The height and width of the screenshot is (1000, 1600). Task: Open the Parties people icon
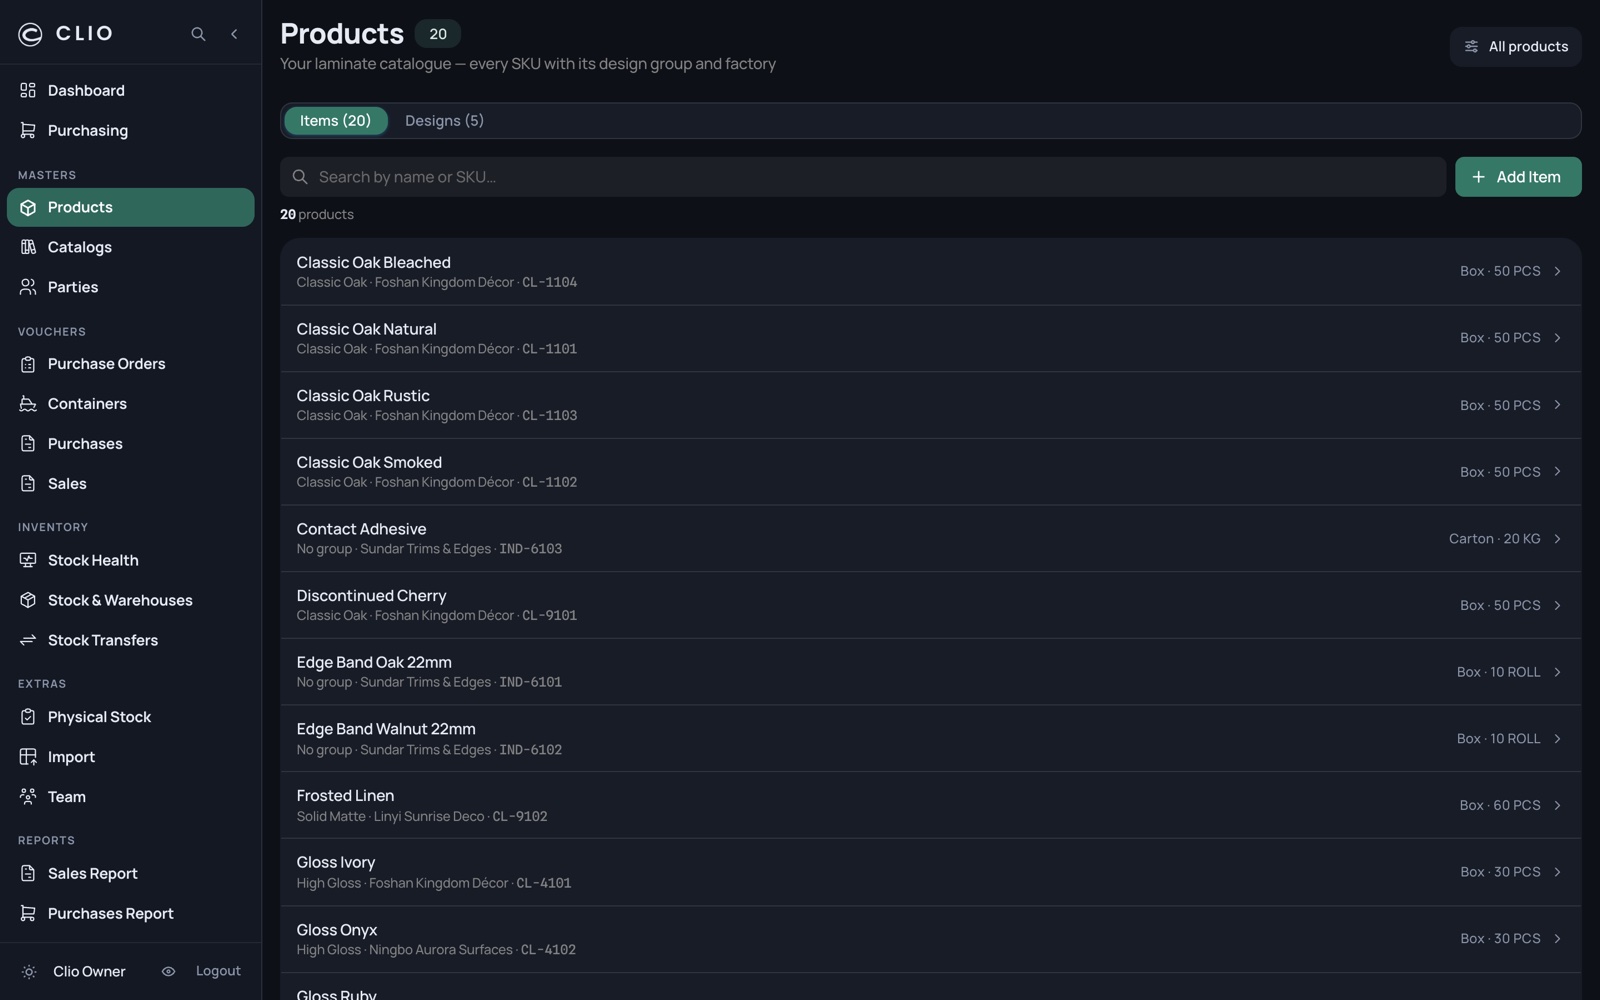(28, 288)
